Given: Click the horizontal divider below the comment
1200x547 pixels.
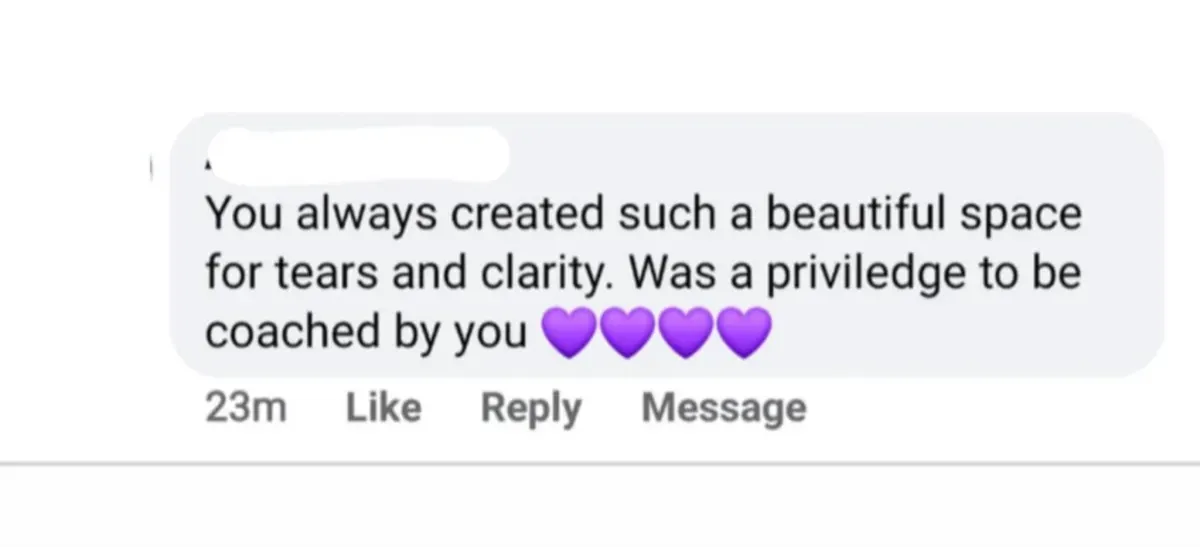Looking at the screenshot, I should [x=600, y=464].
